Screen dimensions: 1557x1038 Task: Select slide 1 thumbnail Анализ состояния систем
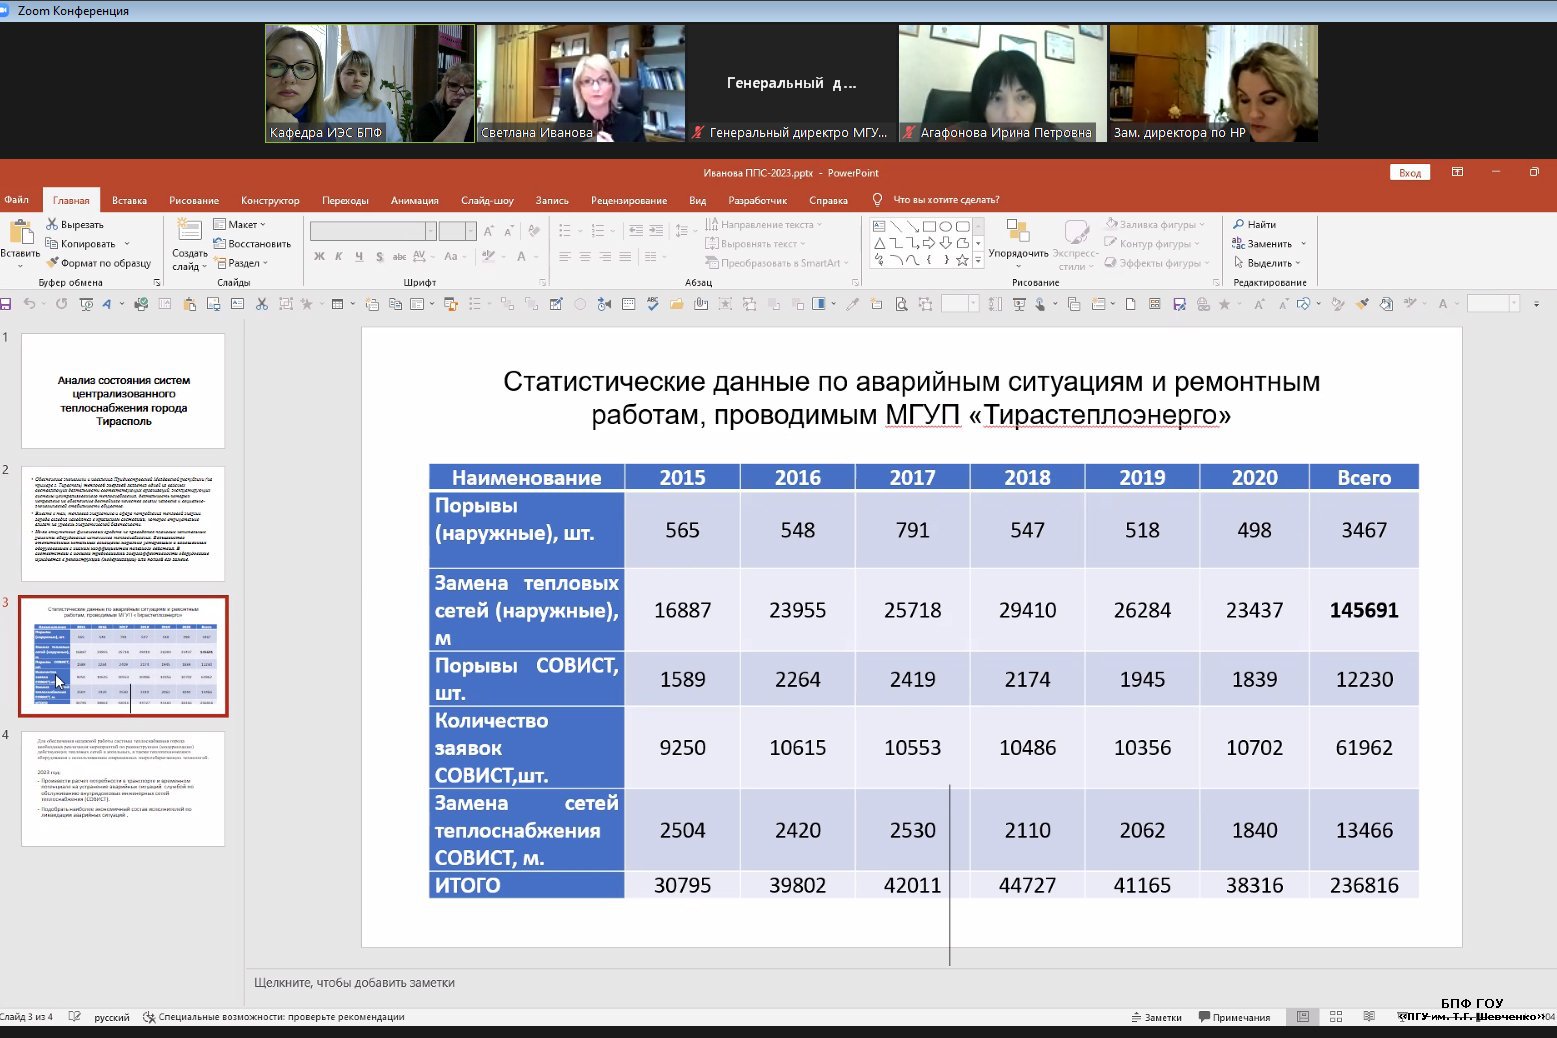point(123,391)
